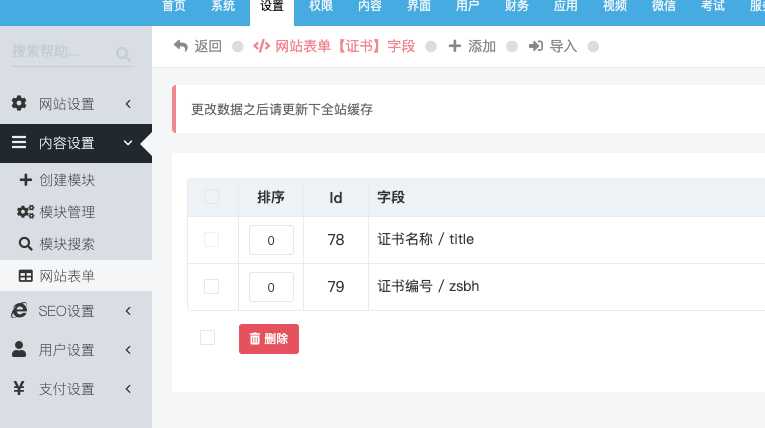765x428 pixels.
Task: Click the search magnifier icon in sidebar
Action: [x=123, y=54]
